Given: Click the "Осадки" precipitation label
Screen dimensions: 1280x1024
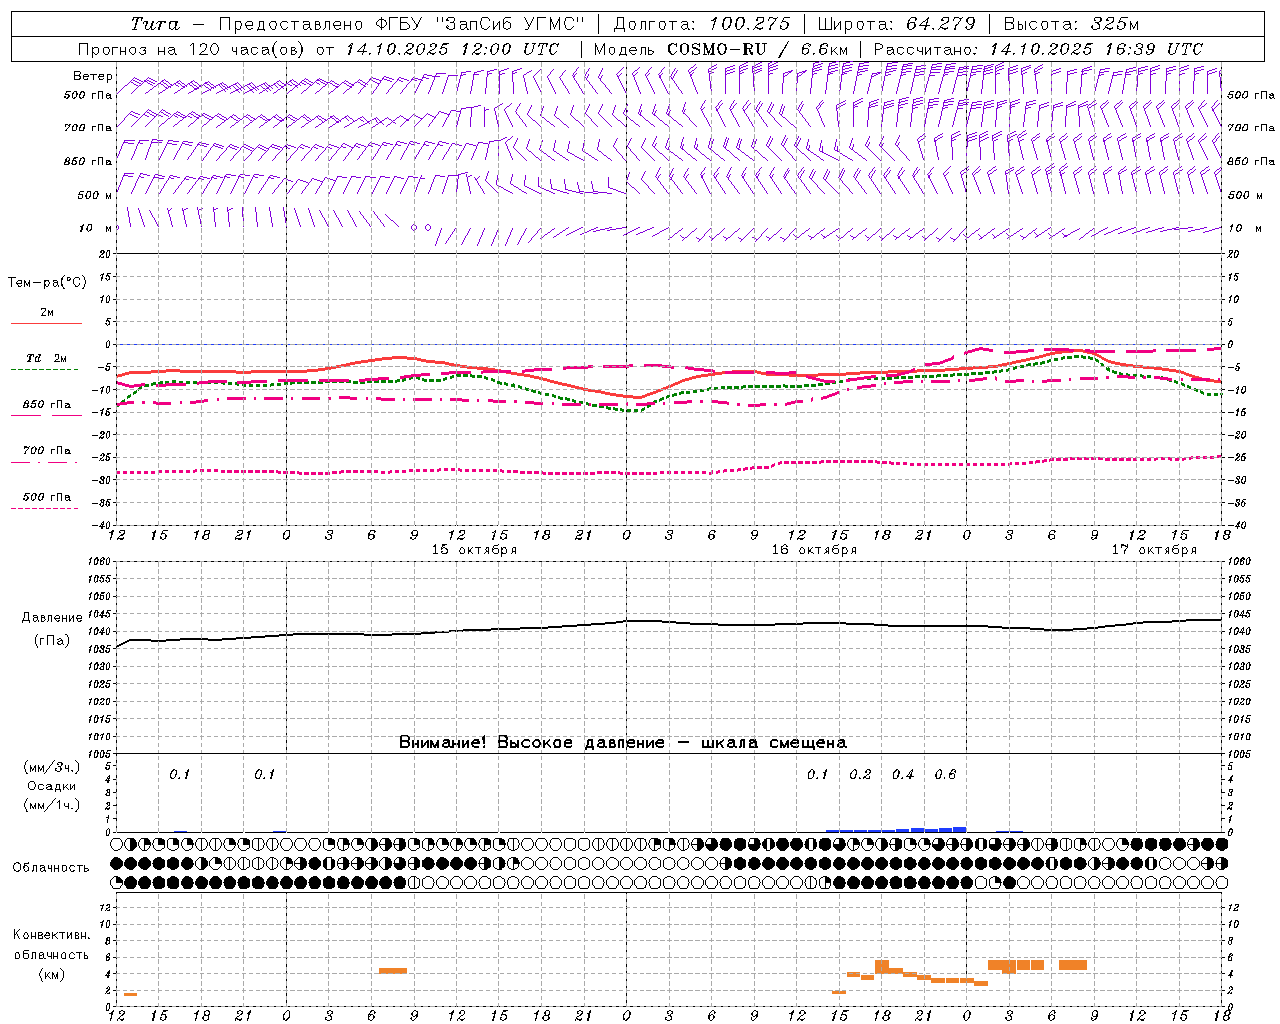Looking at the screenshot, I should tap(52, 786).
